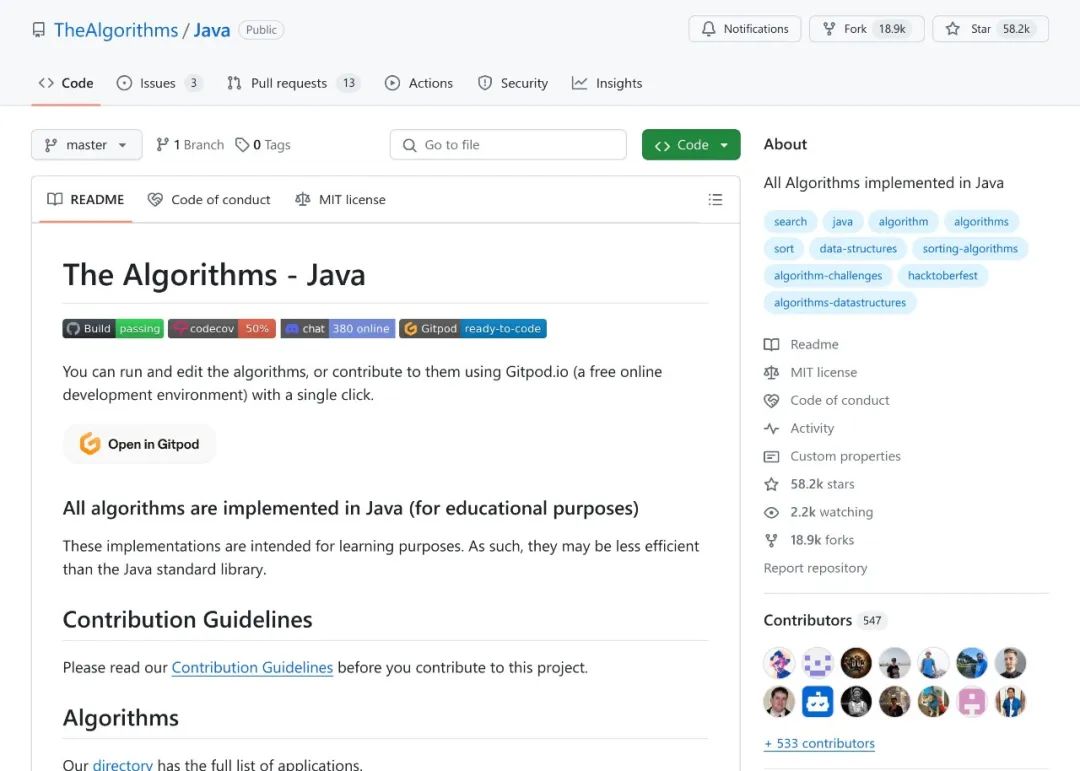The height and width of the screenshot is (771, 1080).
Task: Select Code of conduct tab in file panel
Action: [209, 200]
